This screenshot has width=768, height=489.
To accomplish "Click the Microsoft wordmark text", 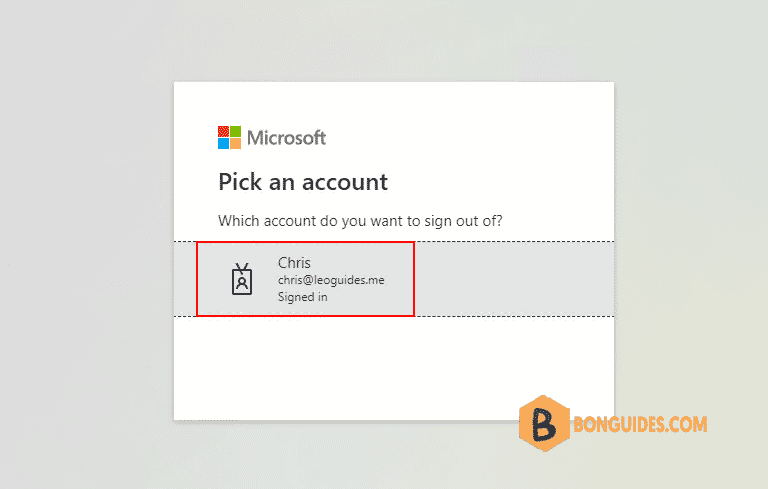I will (x=287, y=138).
